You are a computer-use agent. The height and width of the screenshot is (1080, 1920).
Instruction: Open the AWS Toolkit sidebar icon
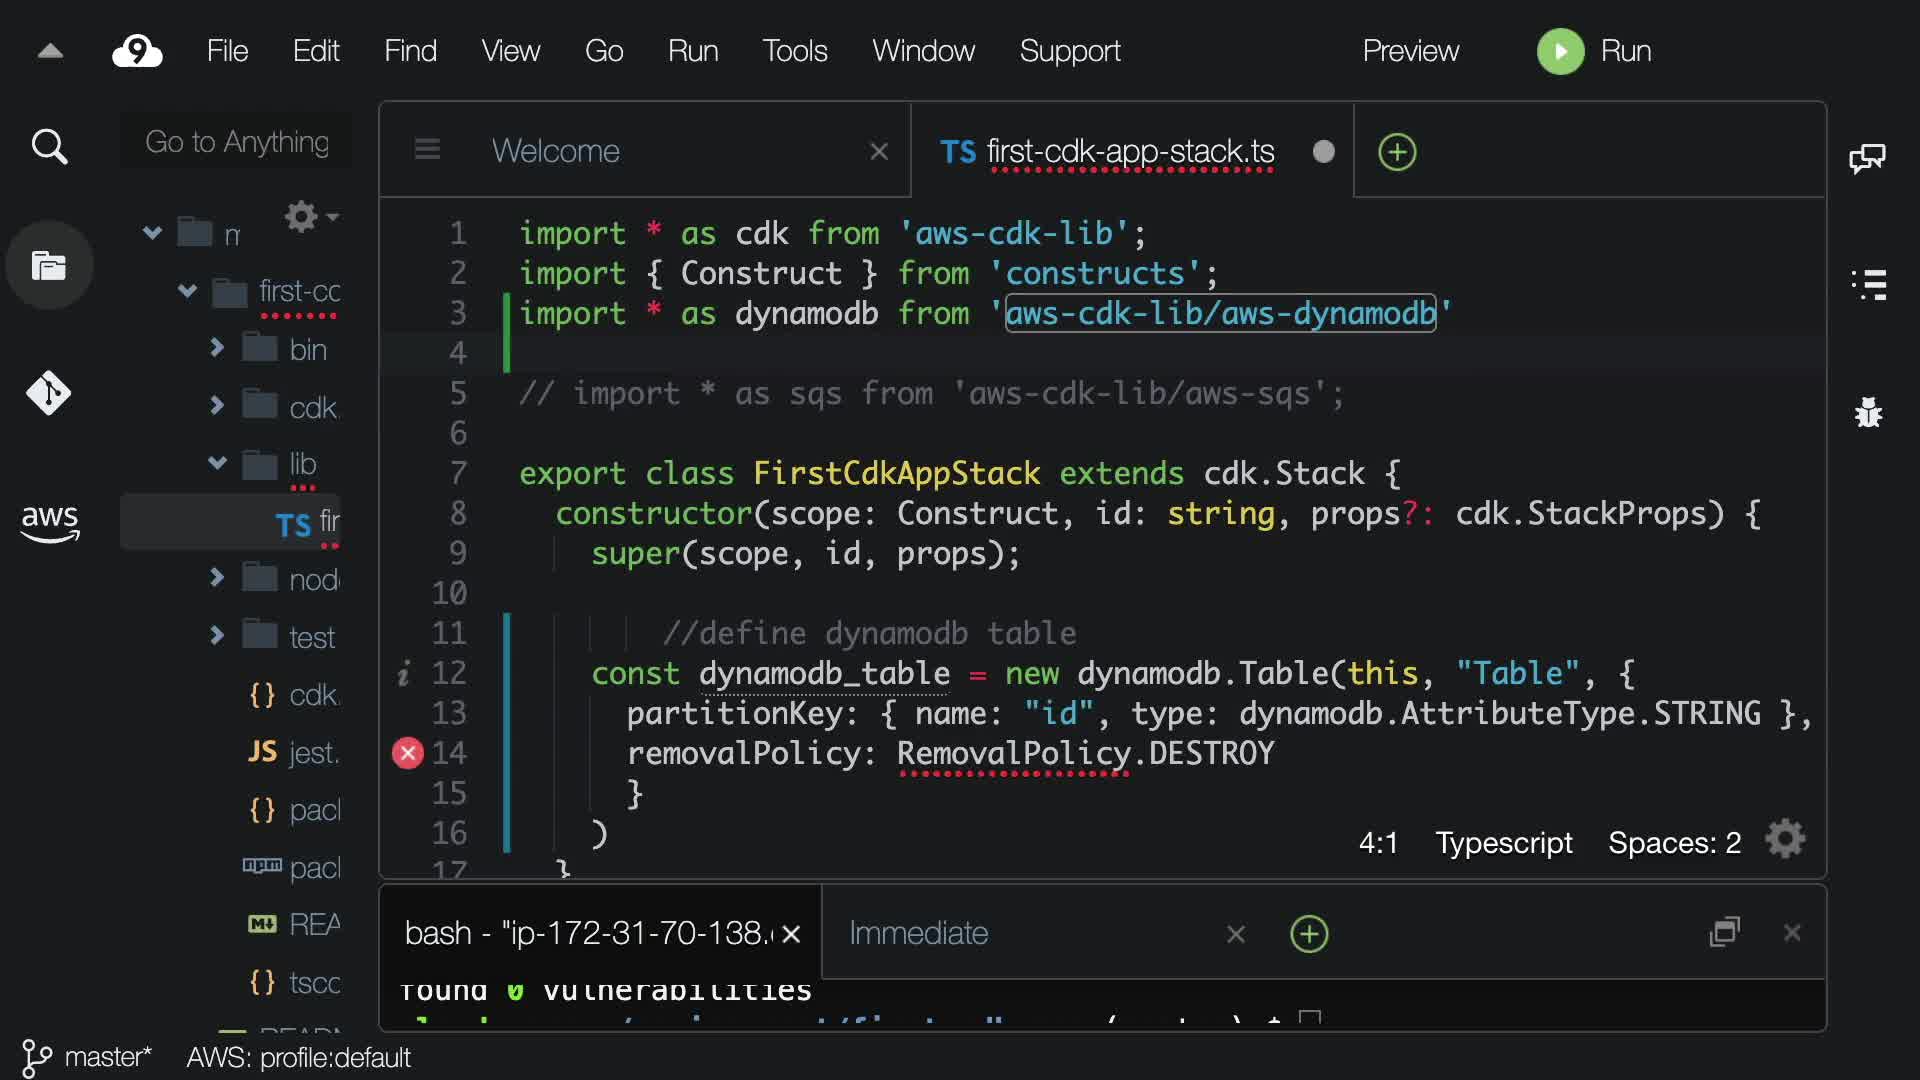pos(50,522)
